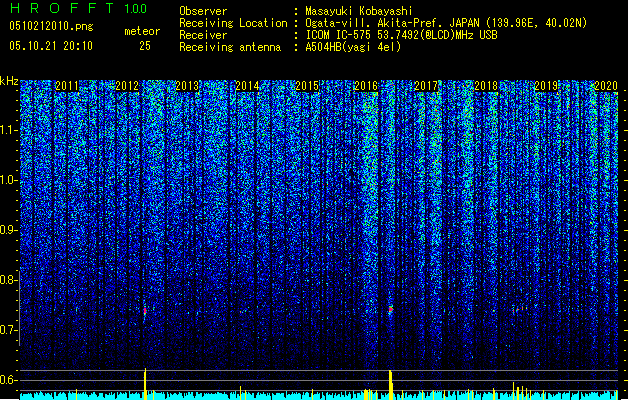Click the tall yellow intensity spike near 2016
The image size is (629, 400).
(x=391, y=385)
